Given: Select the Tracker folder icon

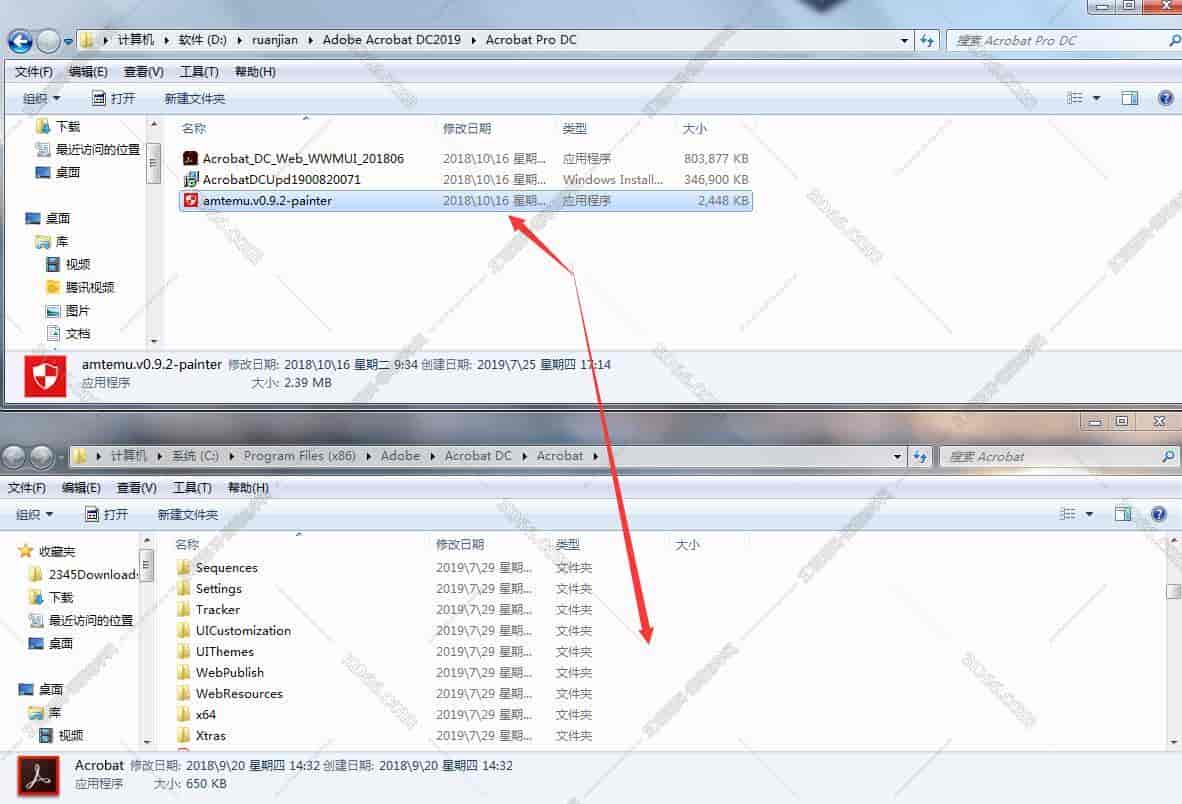Looking at the screenshot, I should click(183, 610).
